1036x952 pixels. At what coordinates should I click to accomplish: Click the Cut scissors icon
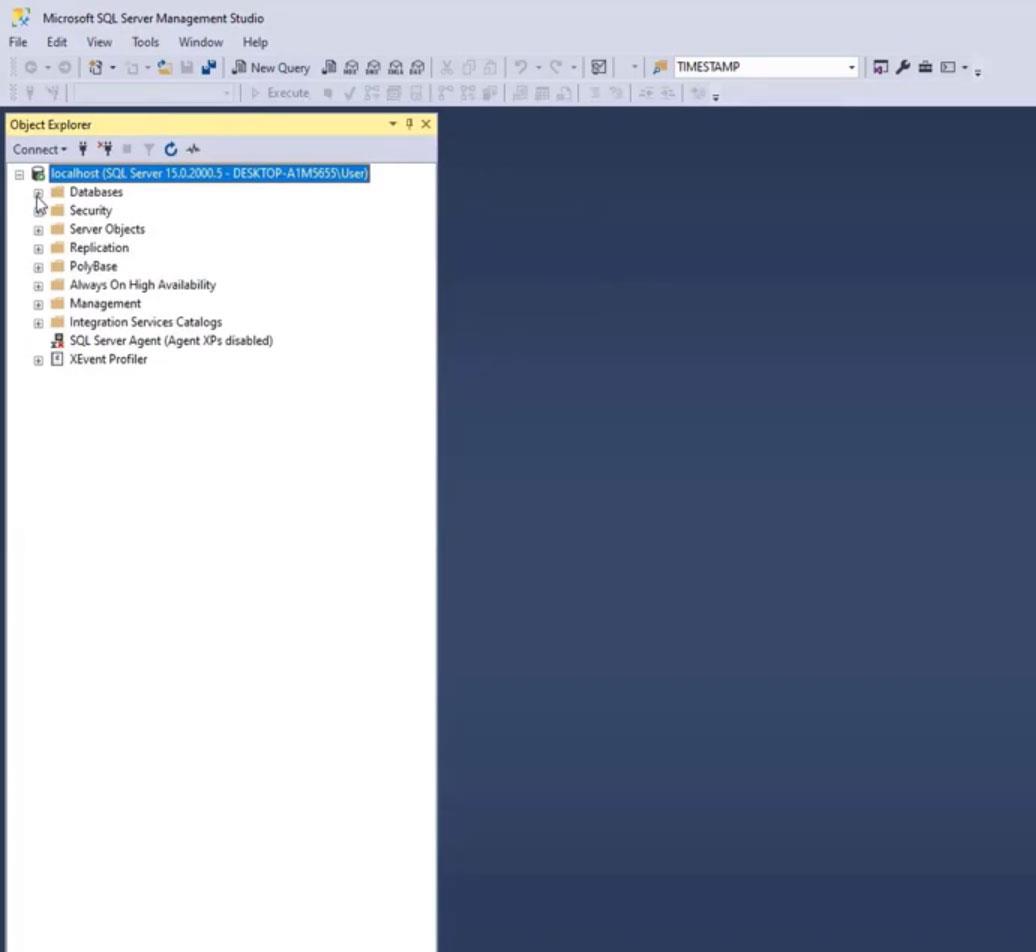click(447, 67)
